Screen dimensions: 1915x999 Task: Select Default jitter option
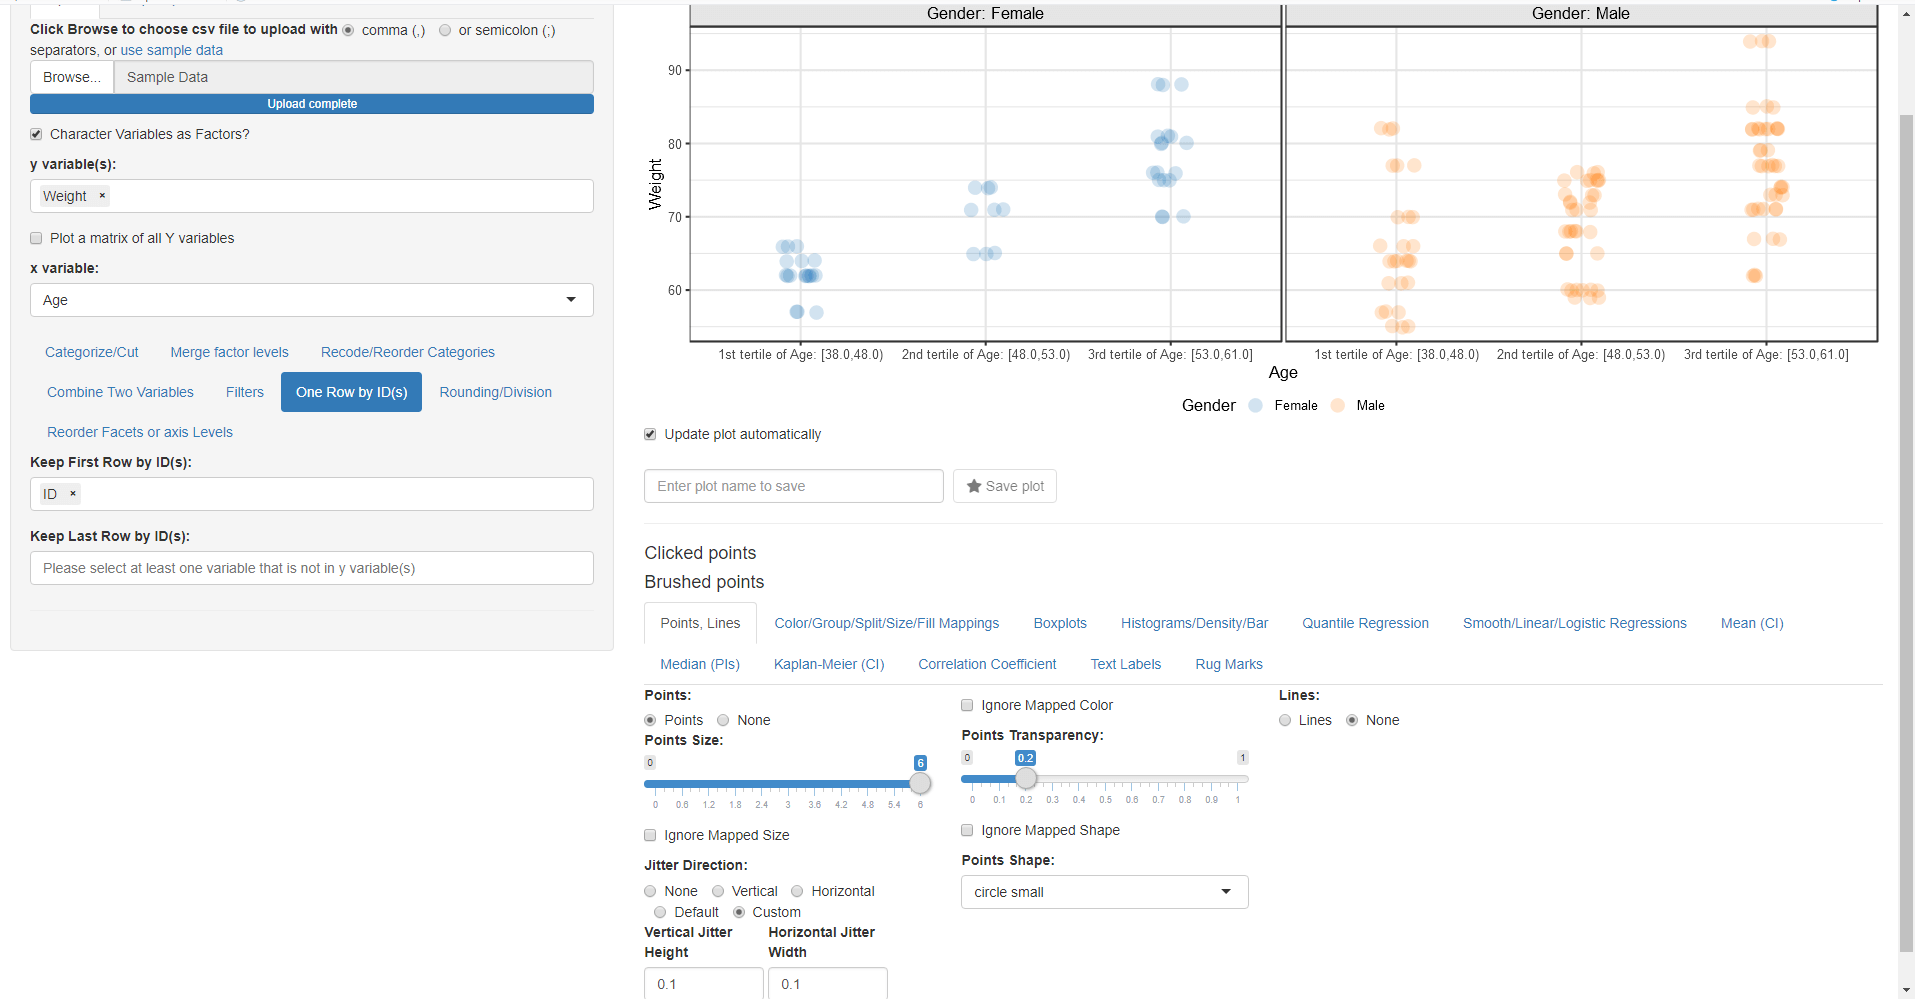pyautogui.click(x=660, y=912)
